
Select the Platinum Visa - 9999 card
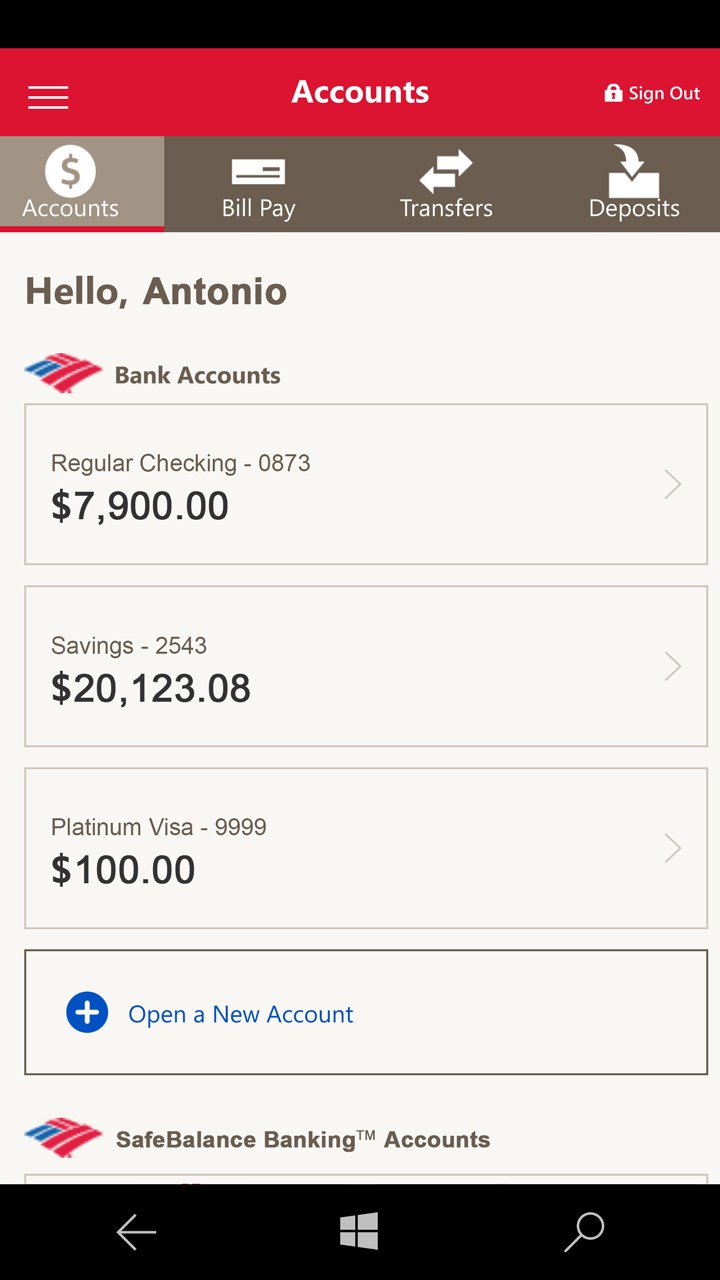(159, 827)
